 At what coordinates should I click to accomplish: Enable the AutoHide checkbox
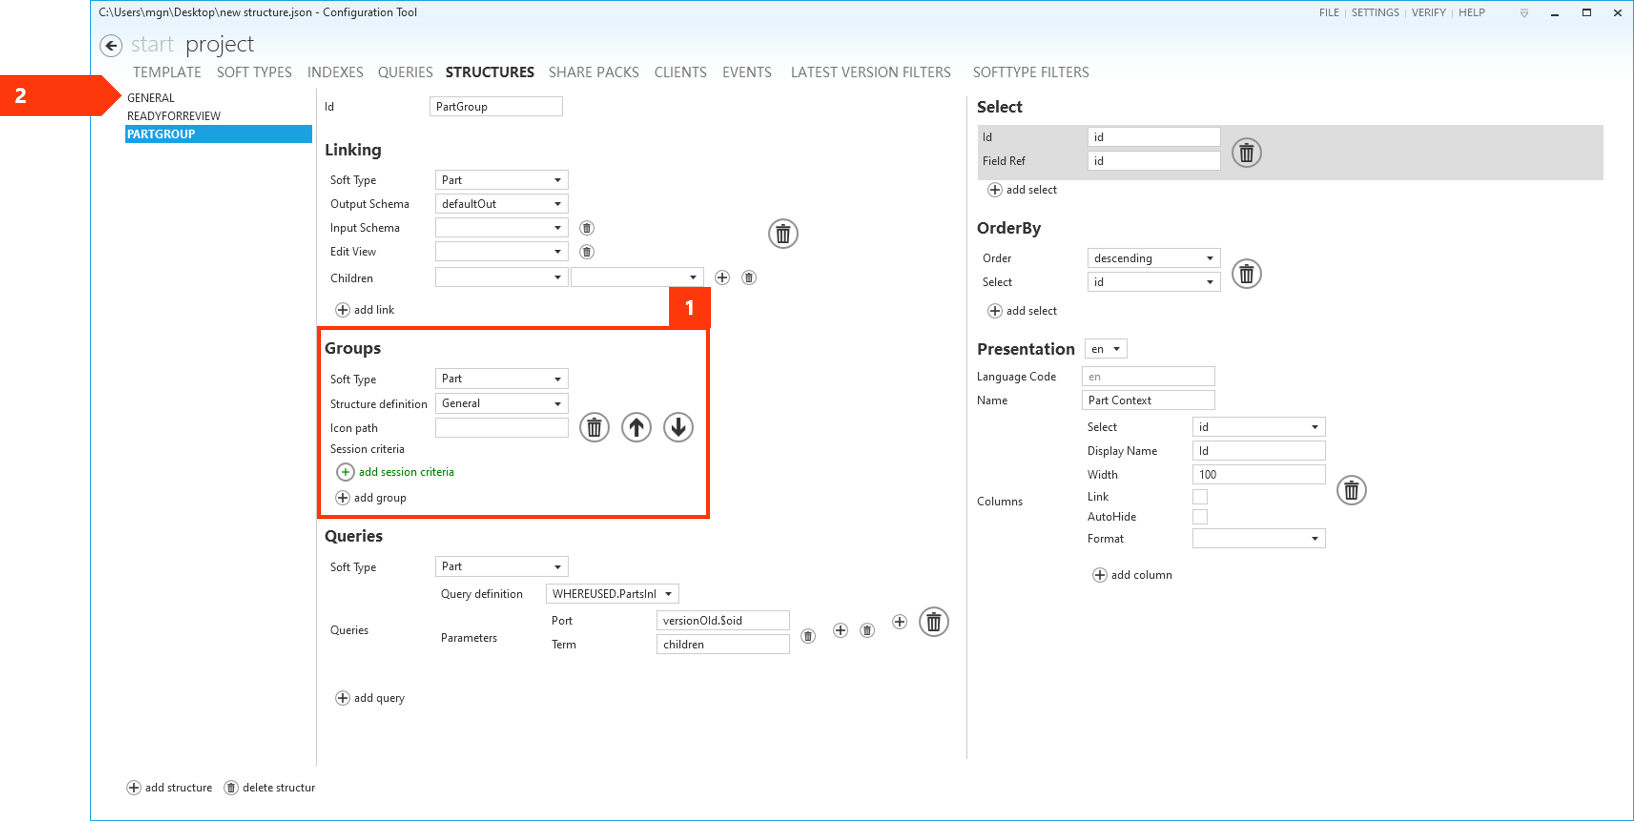pos(1200,517)
